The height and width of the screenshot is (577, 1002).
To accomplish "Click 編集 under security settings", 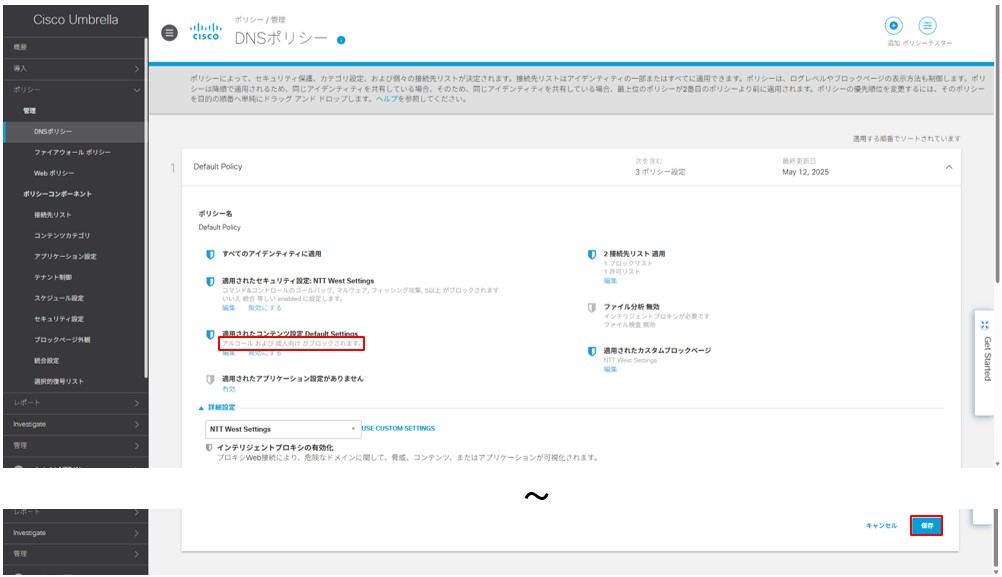I will [x=229, y=308].
